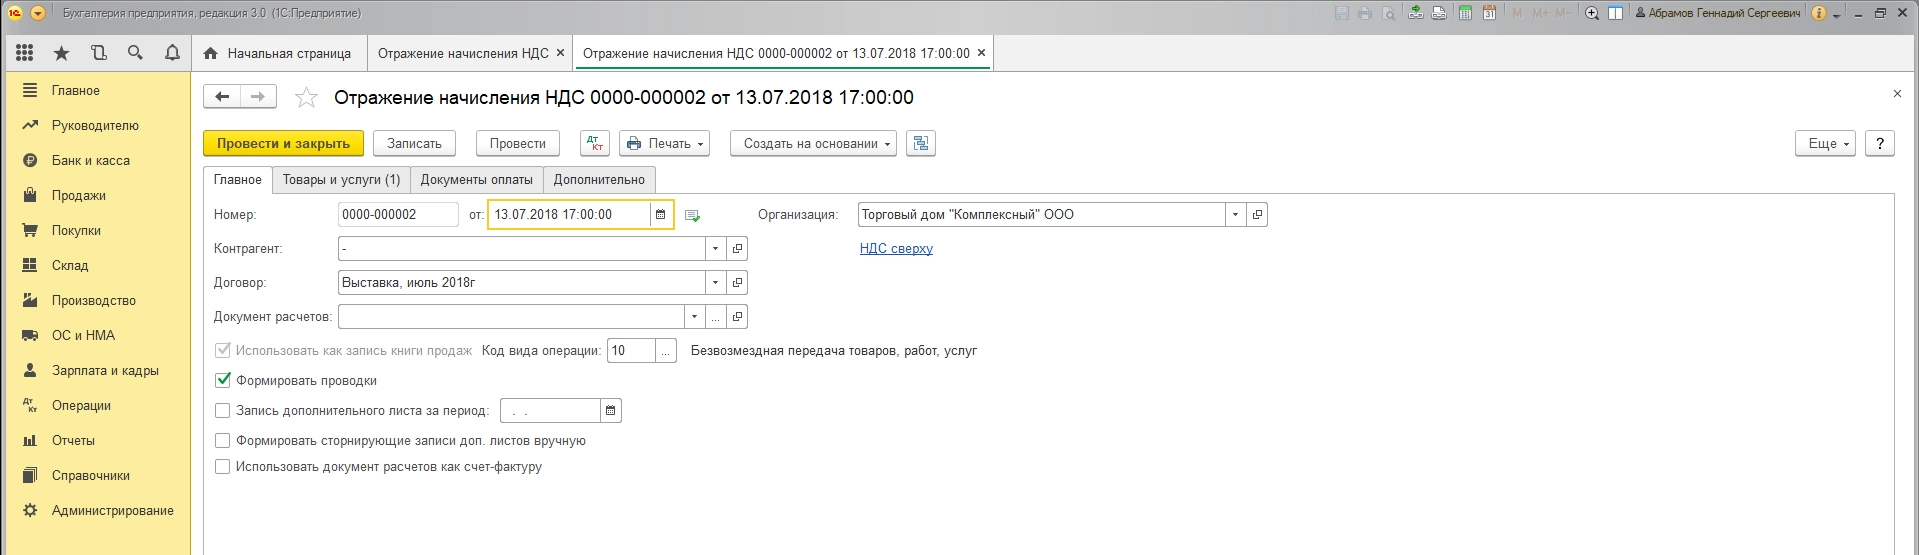Enable Использовать документ расчетов как счет-фактуру
The height and width of the screenshot is (555, 1919).
point(223,466)
